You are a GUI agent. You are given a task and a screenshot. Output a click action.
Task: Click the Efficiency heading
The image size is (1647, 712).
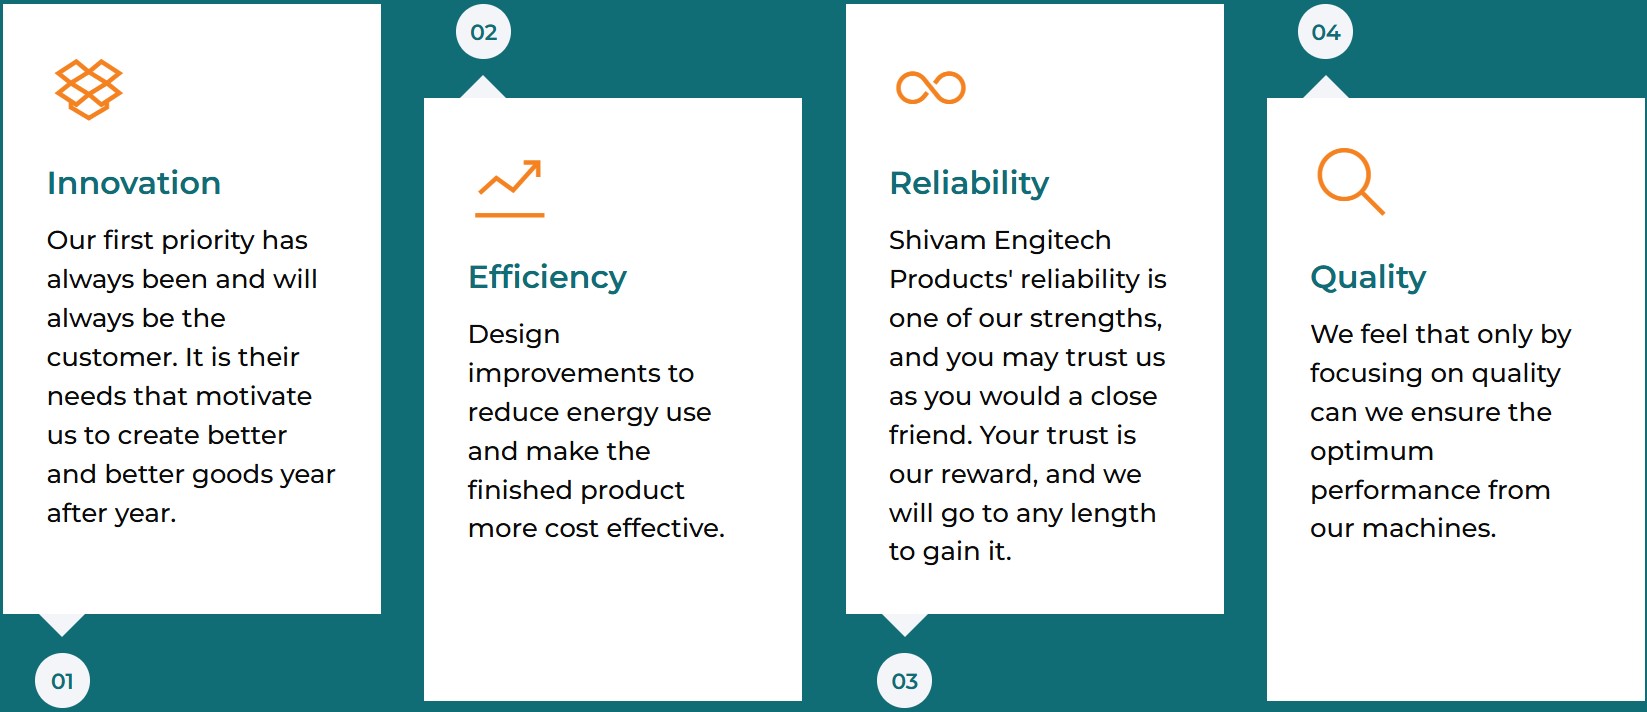[x=547, y=277]
